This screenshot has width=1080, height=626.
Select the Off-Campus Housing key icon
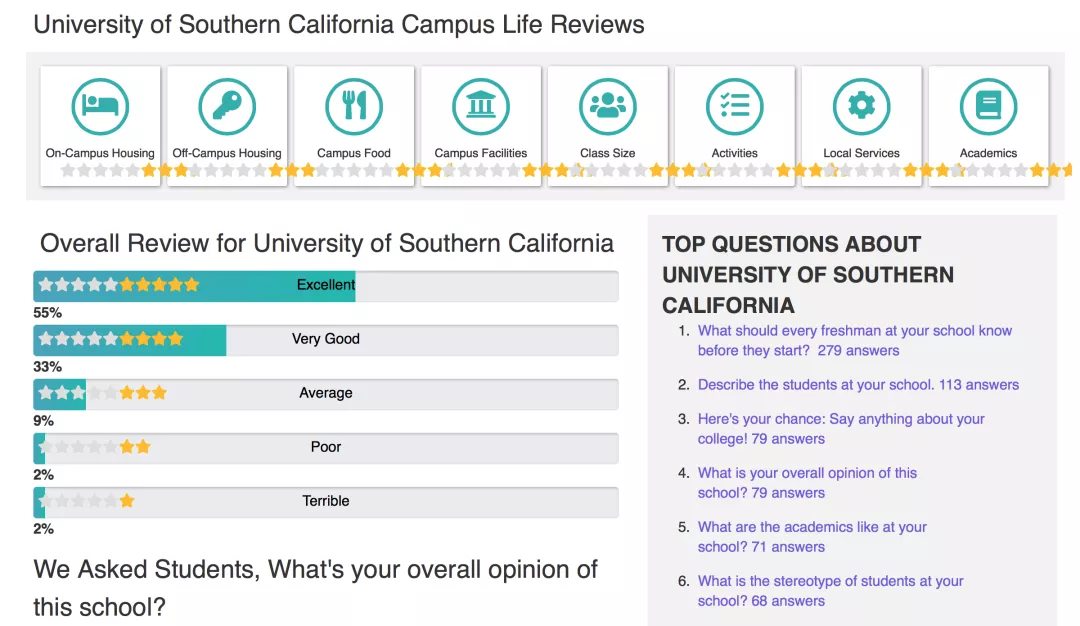click(227, 105)
